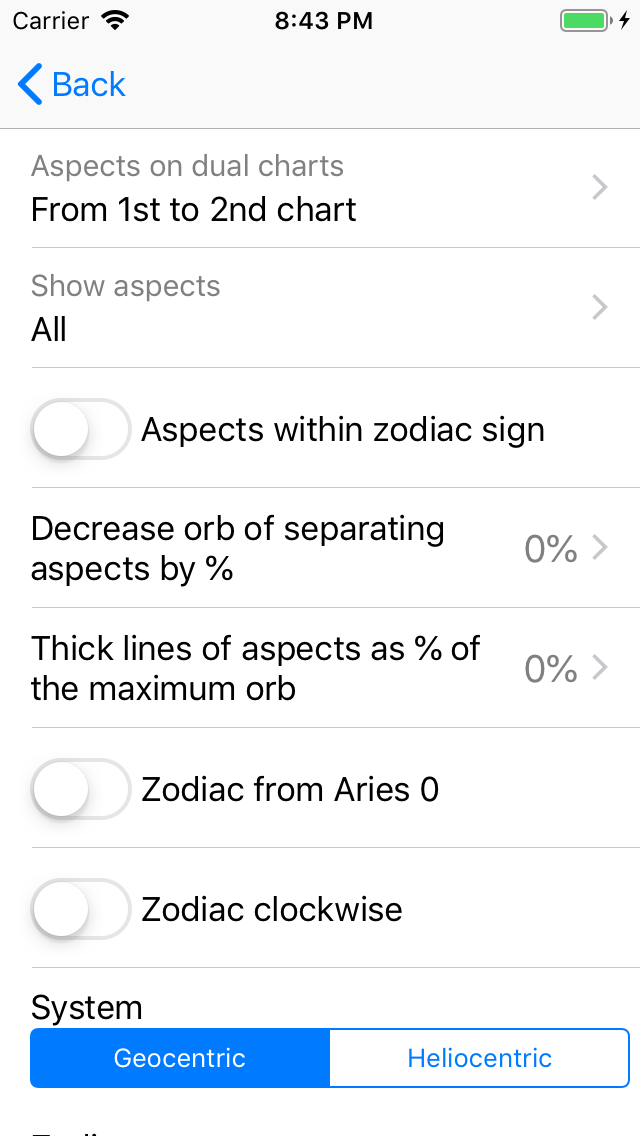Turn on Zodiac clockwise switch
The width and height of the screenshot is (640, 1136).
tap(81, 909)
